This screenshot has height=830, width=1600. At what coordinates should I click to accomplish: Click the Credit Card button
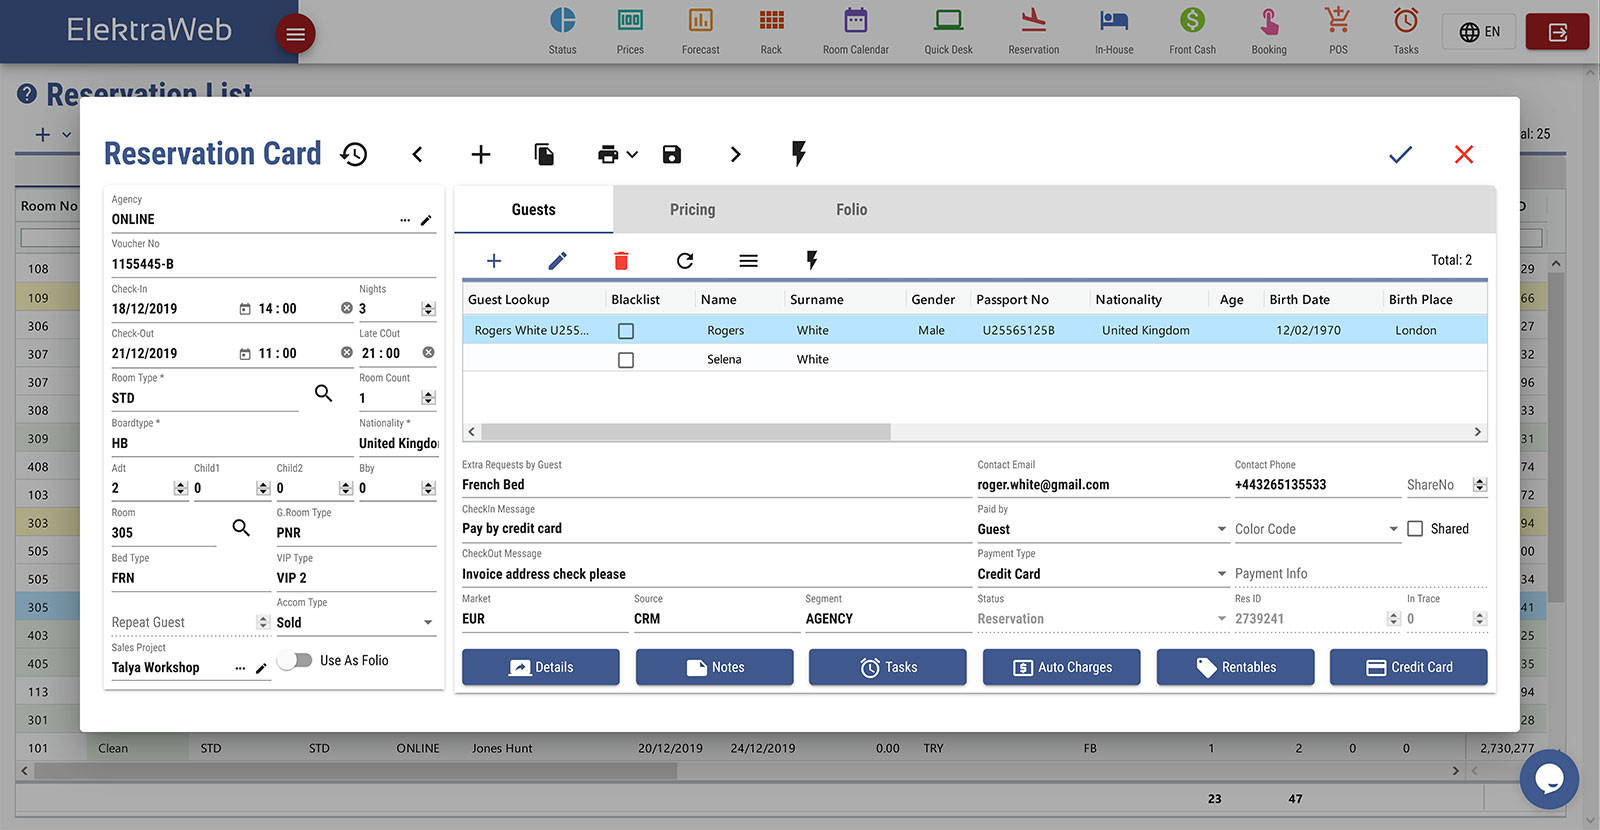pos(1409,667)
